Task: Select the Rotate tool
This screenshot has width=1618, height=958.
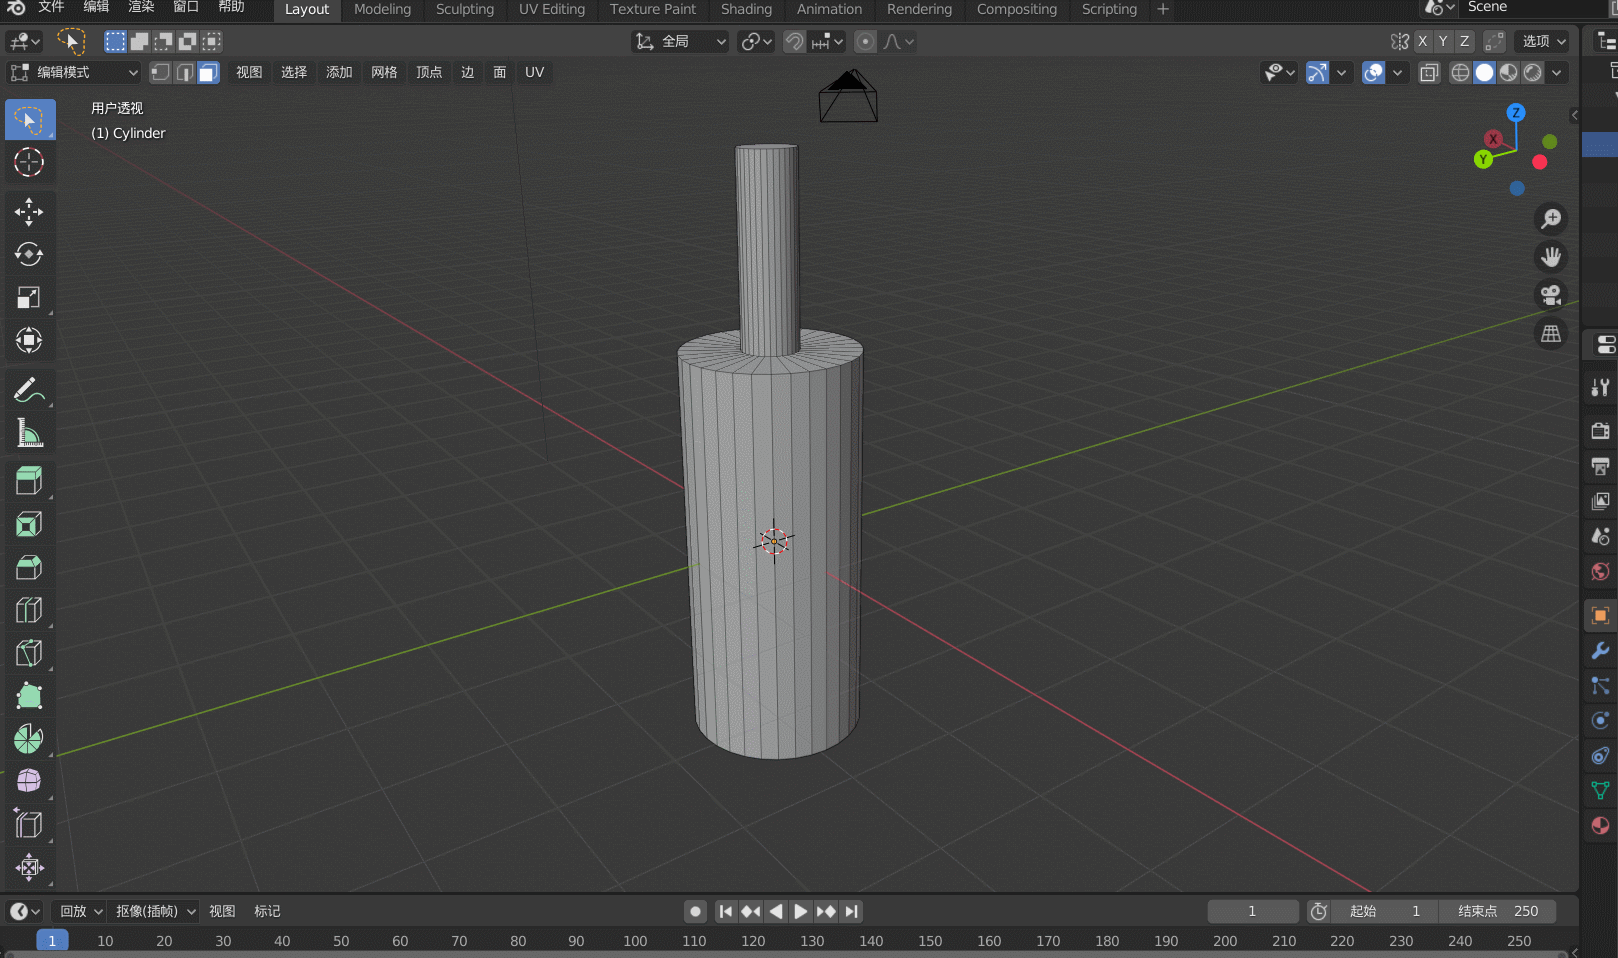Action: pyautogui.click(x=29, y=254)
